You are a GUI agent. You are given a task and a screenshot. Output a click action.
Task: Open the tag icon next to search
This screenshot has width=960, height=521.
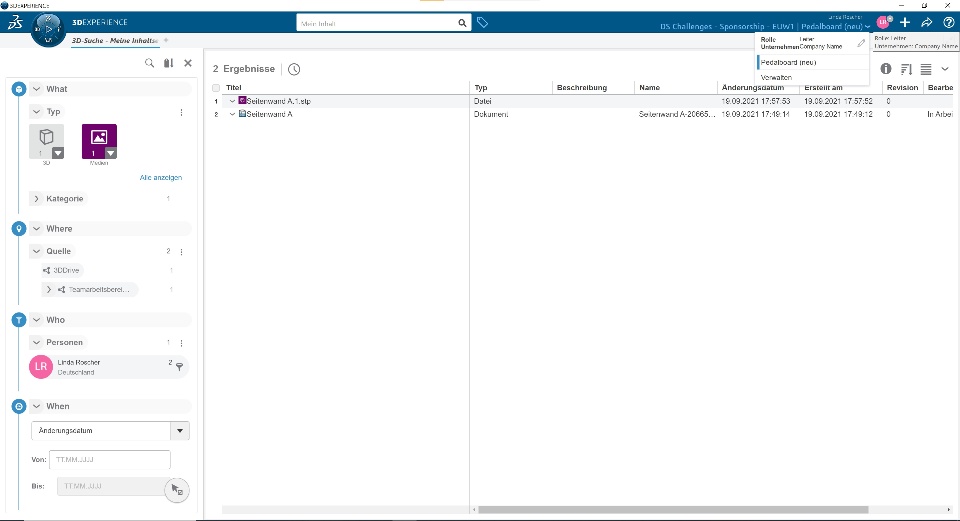pyautogui.click(x=482, y=23)
